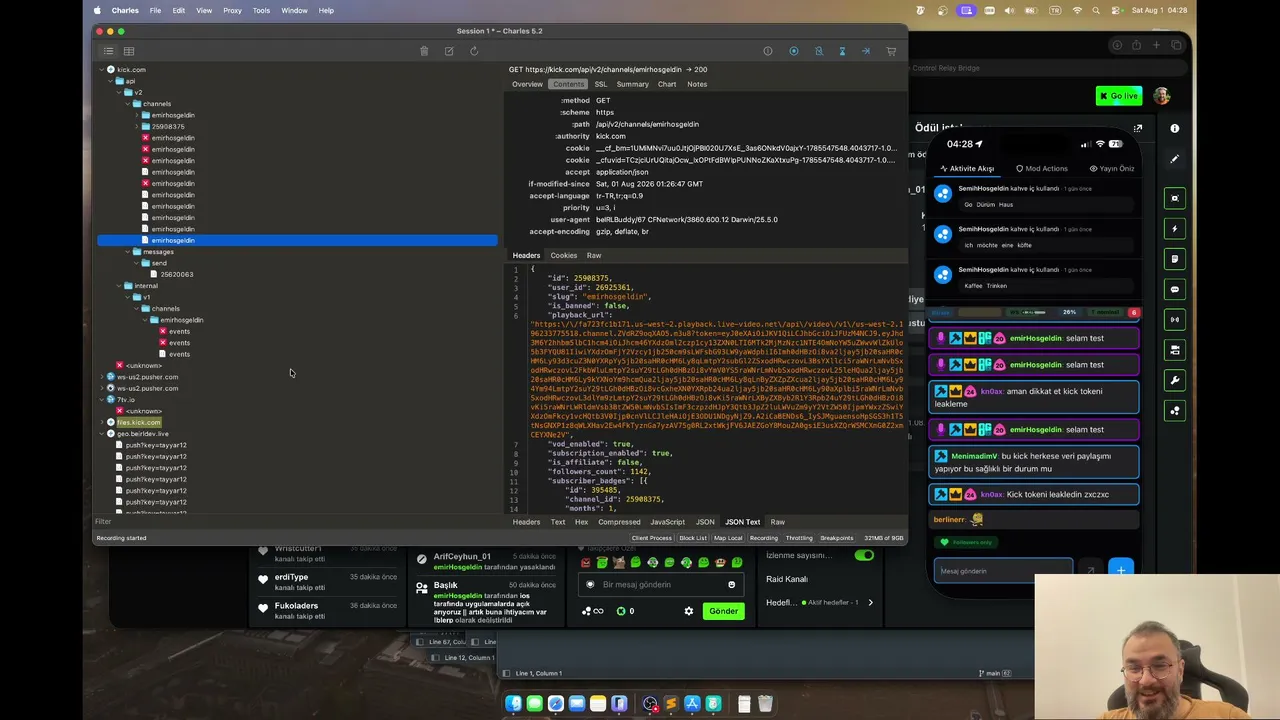Open the Hex response view tab
Viewport: 1280px width, 720px height.
click(581, 522)
